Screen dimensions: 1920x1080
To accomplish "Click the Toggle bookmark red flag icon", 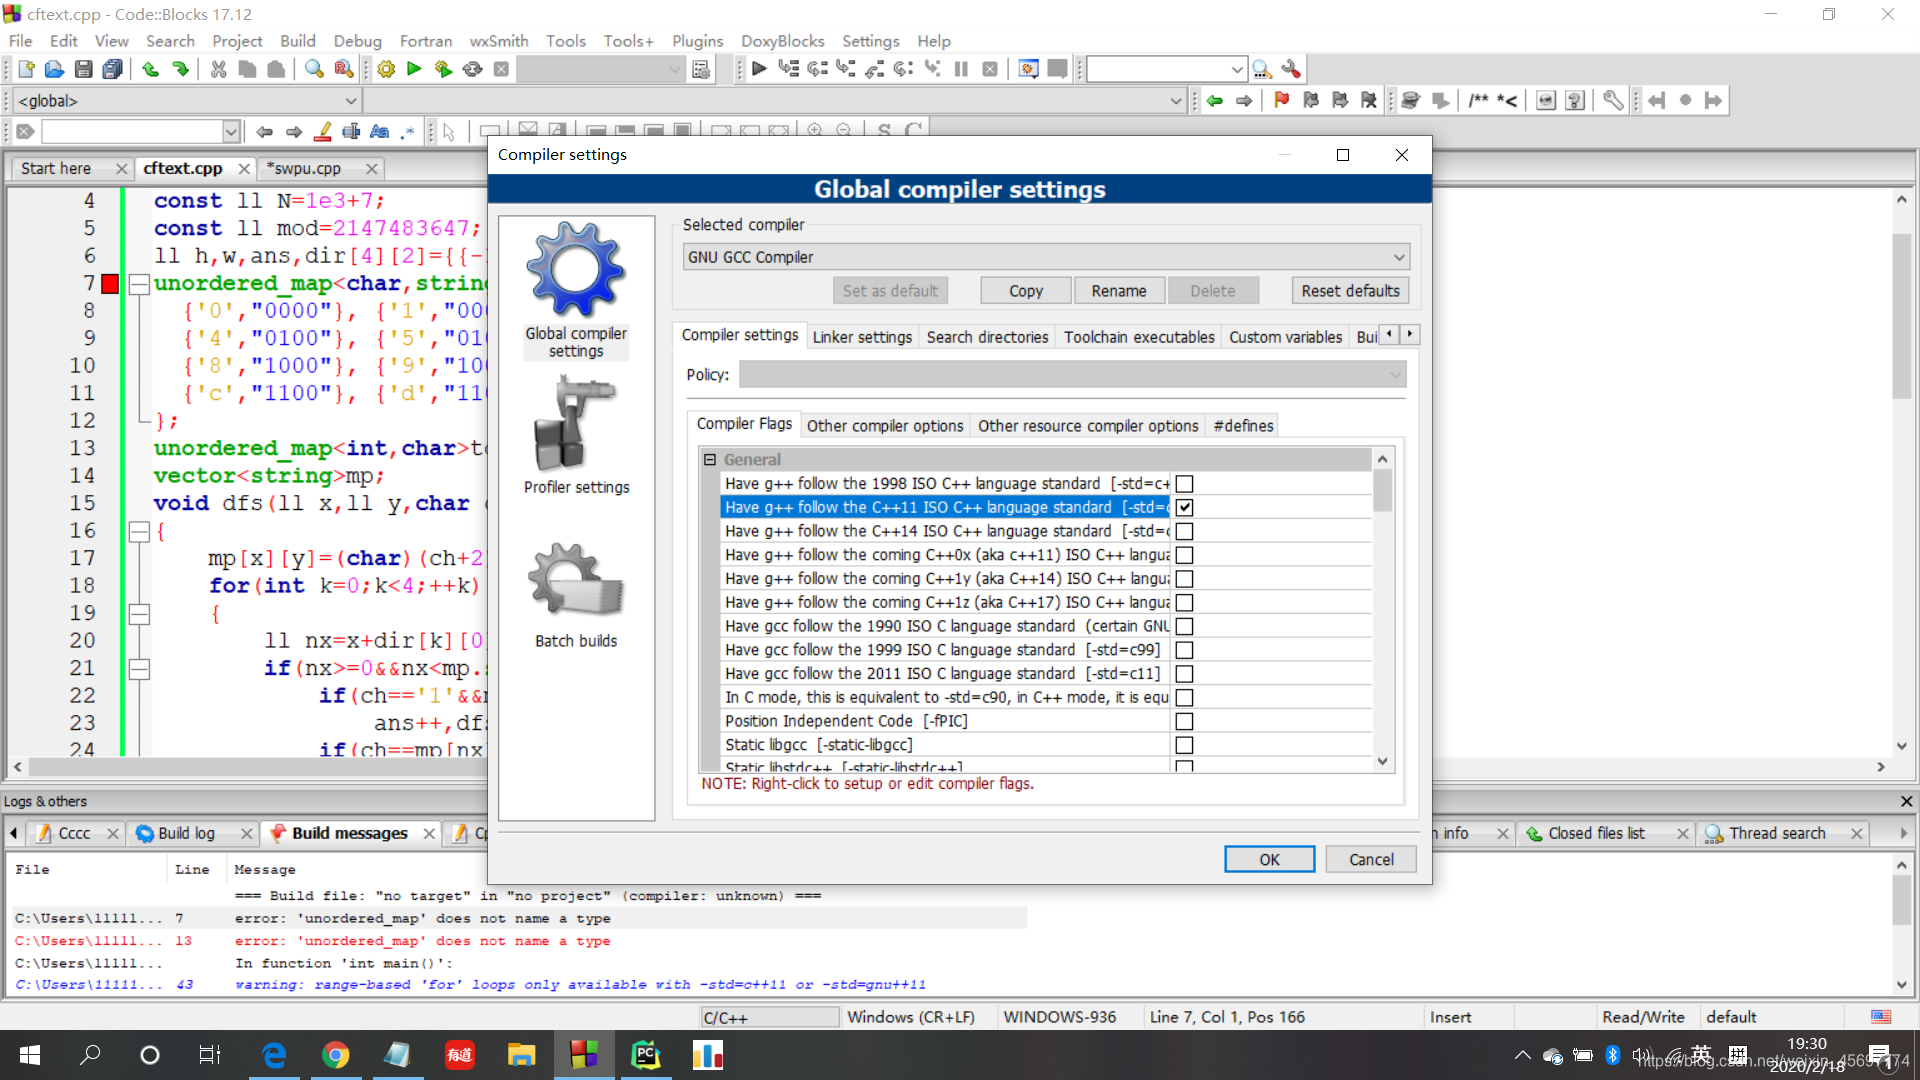I will [1282, 100].
